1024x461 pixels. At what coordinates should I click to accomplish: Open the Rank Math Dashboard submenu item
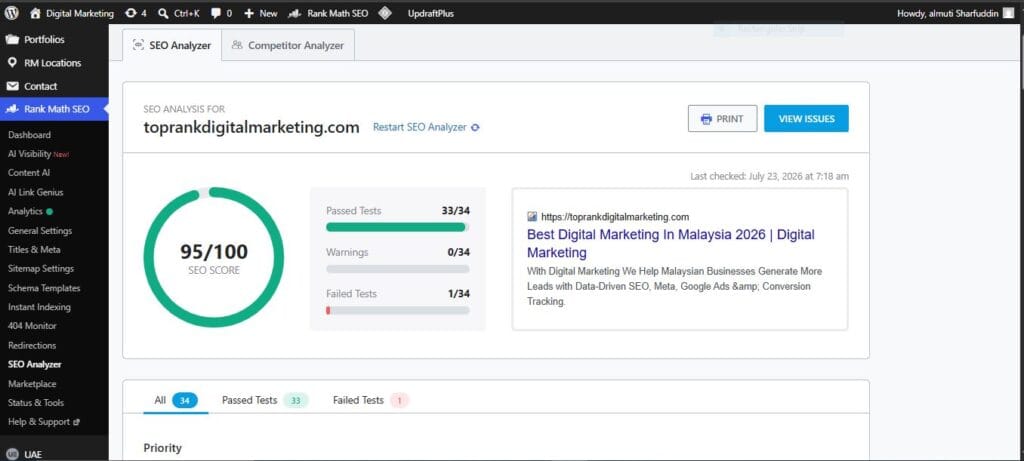click(29, 135)
